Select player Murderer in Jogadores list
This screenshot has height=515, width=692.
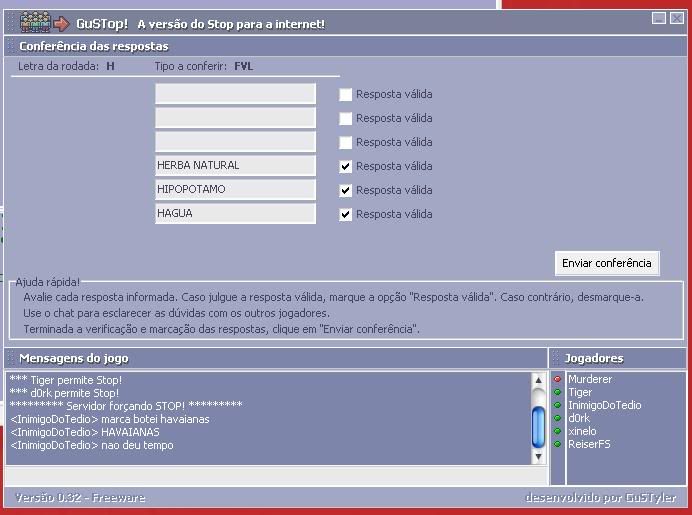click(x=590, y=379)
